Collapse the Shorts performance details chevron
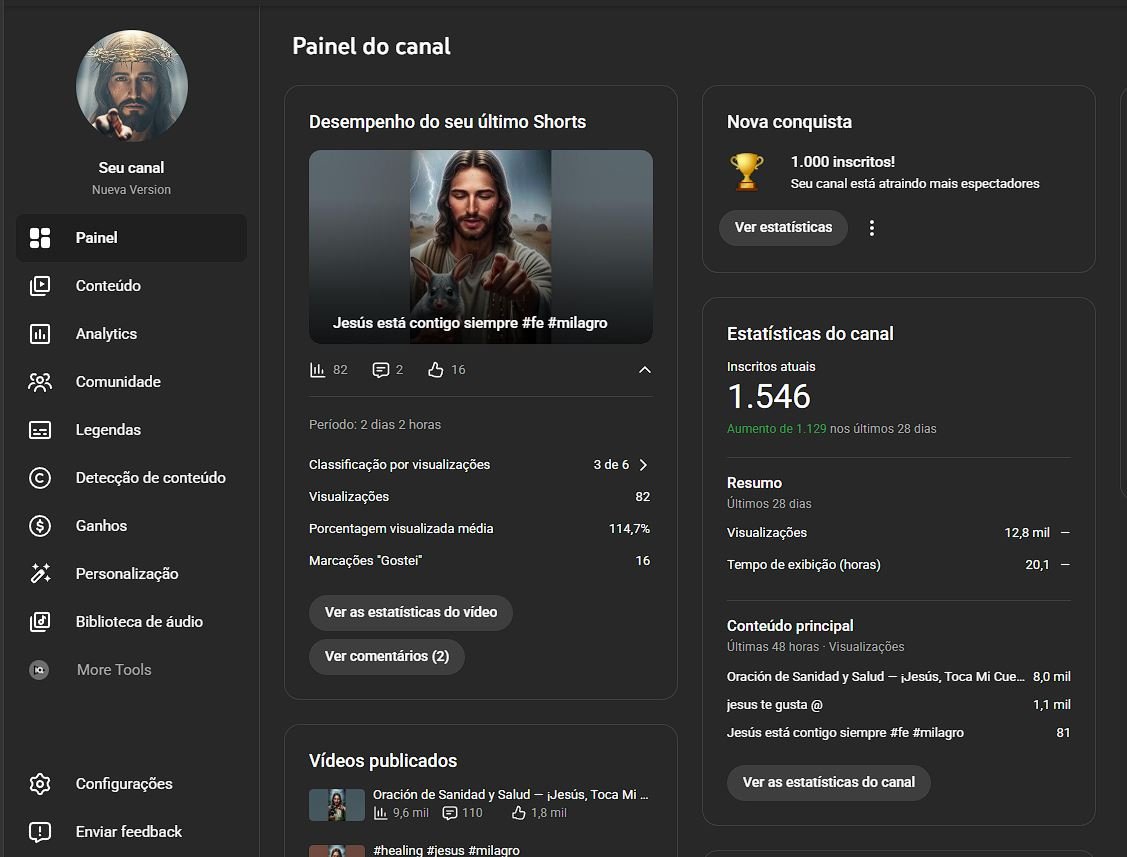Screen dimensions: 1127x857 click(645, 370)
